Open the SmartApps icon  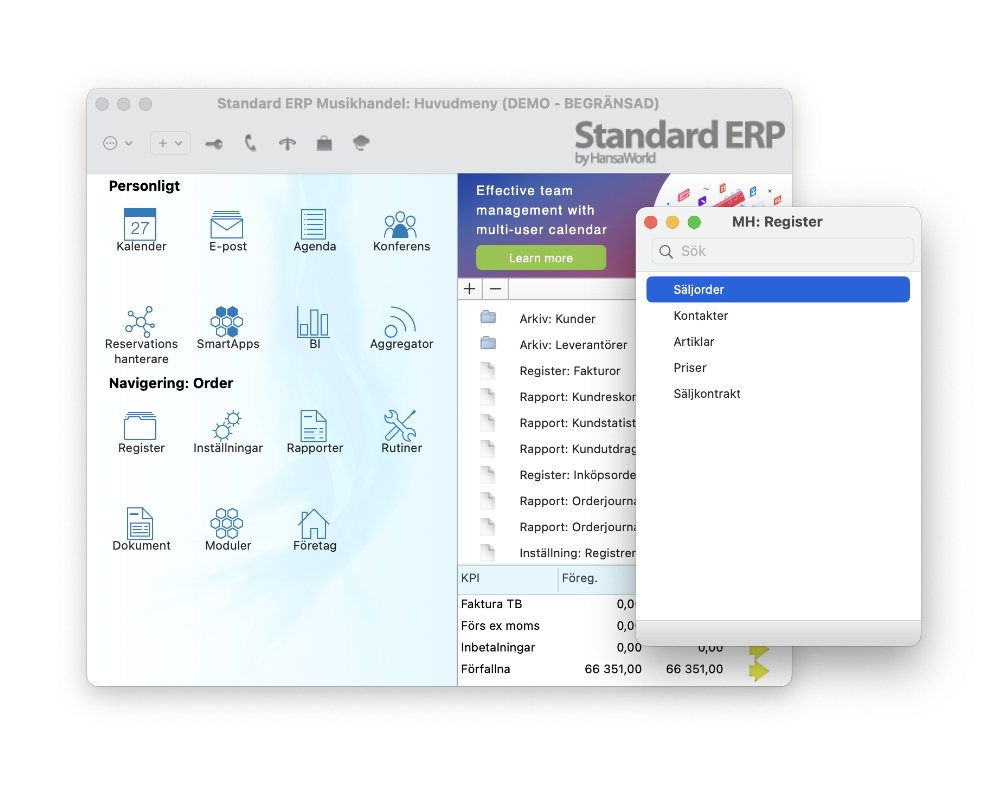tap(227, 322)
